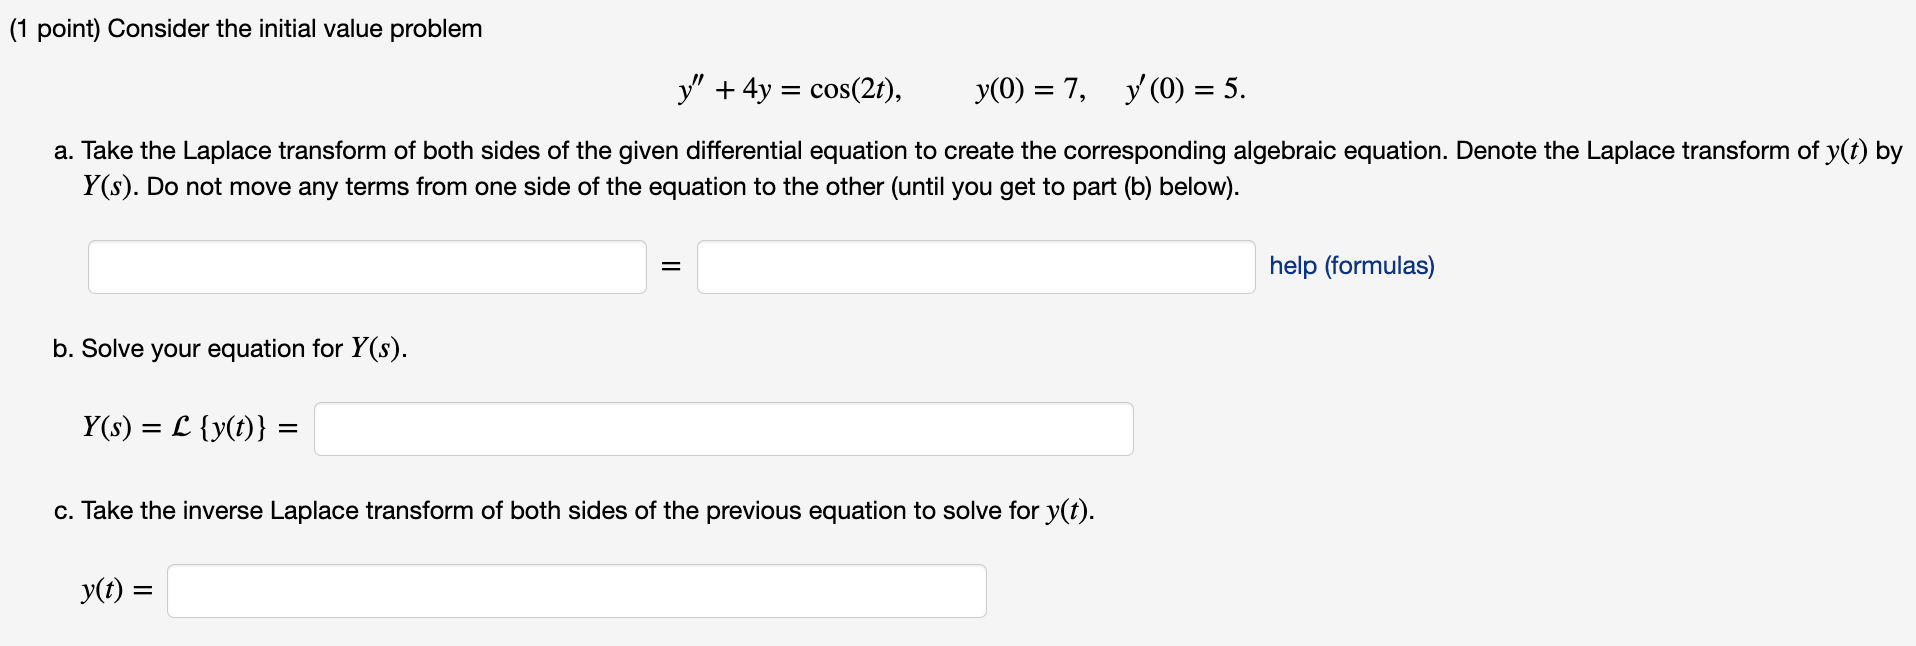Select the y(t) answer box in part c

[576, 591]
